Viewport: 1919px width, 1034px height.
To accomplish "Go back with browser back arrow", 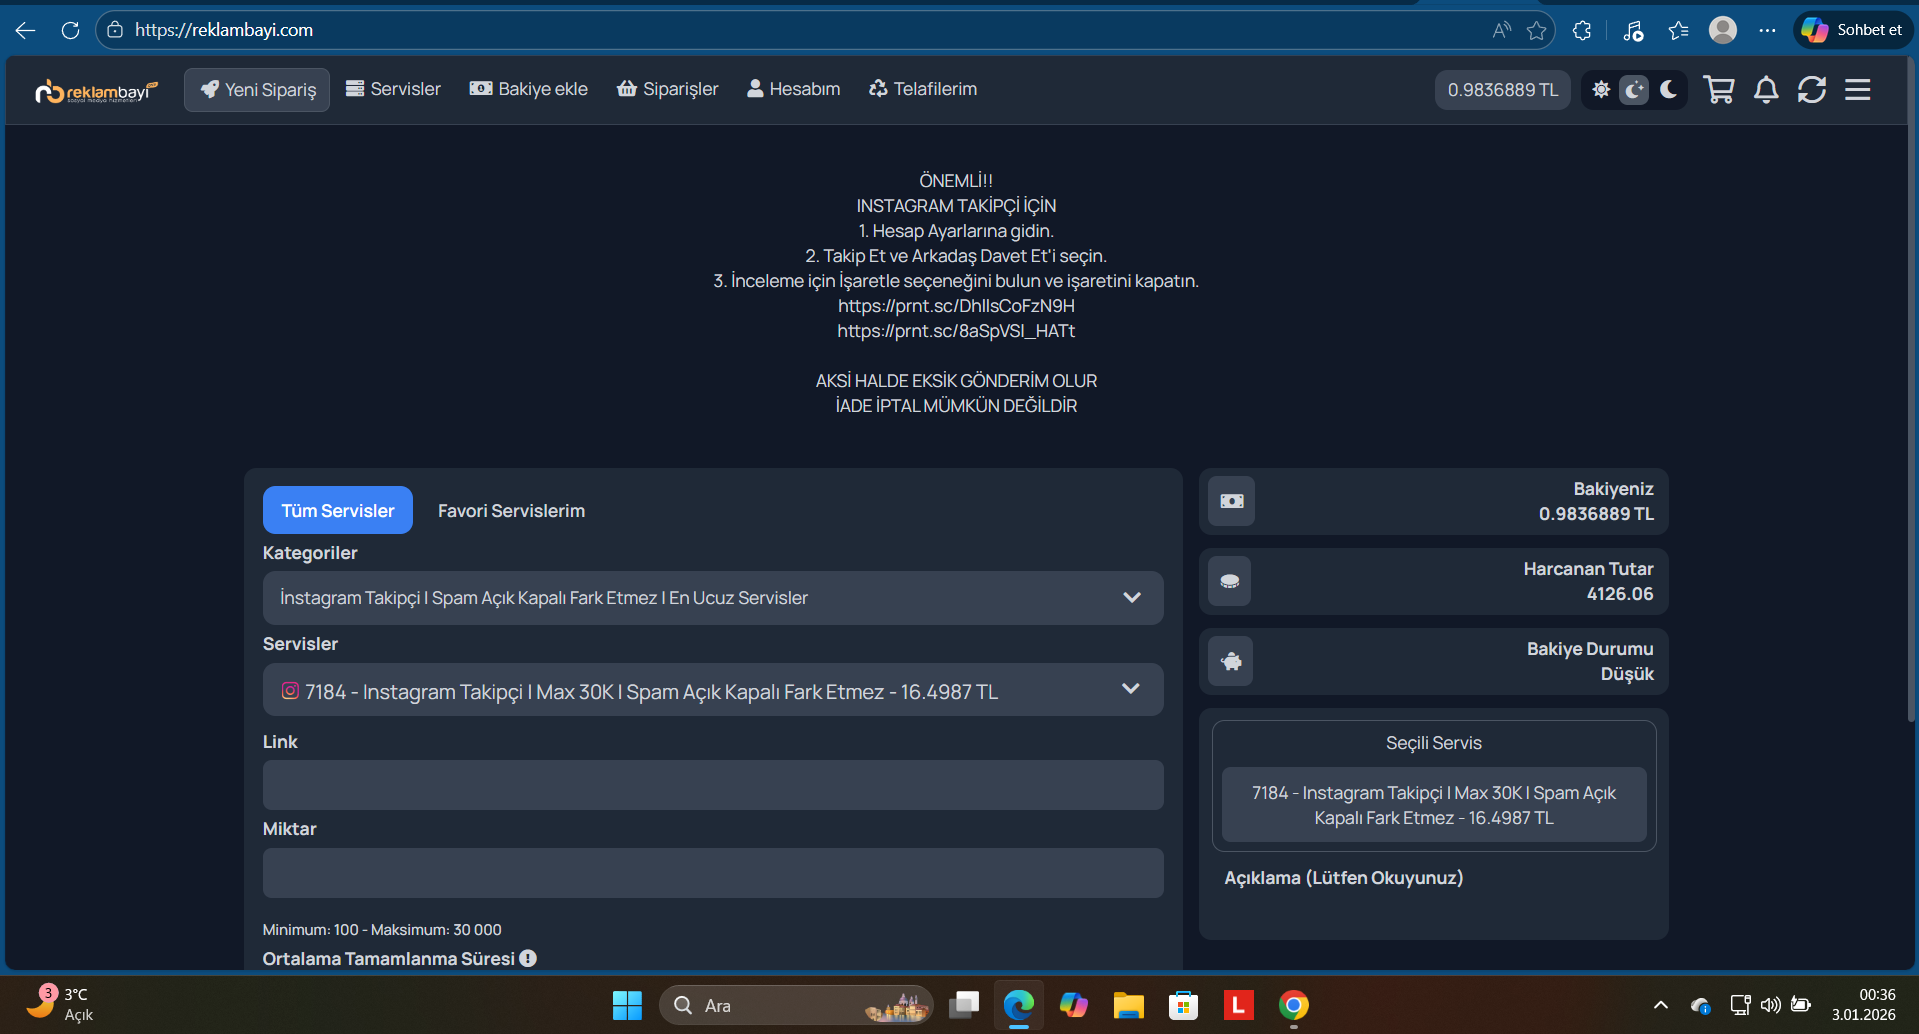I will (26, 30).
